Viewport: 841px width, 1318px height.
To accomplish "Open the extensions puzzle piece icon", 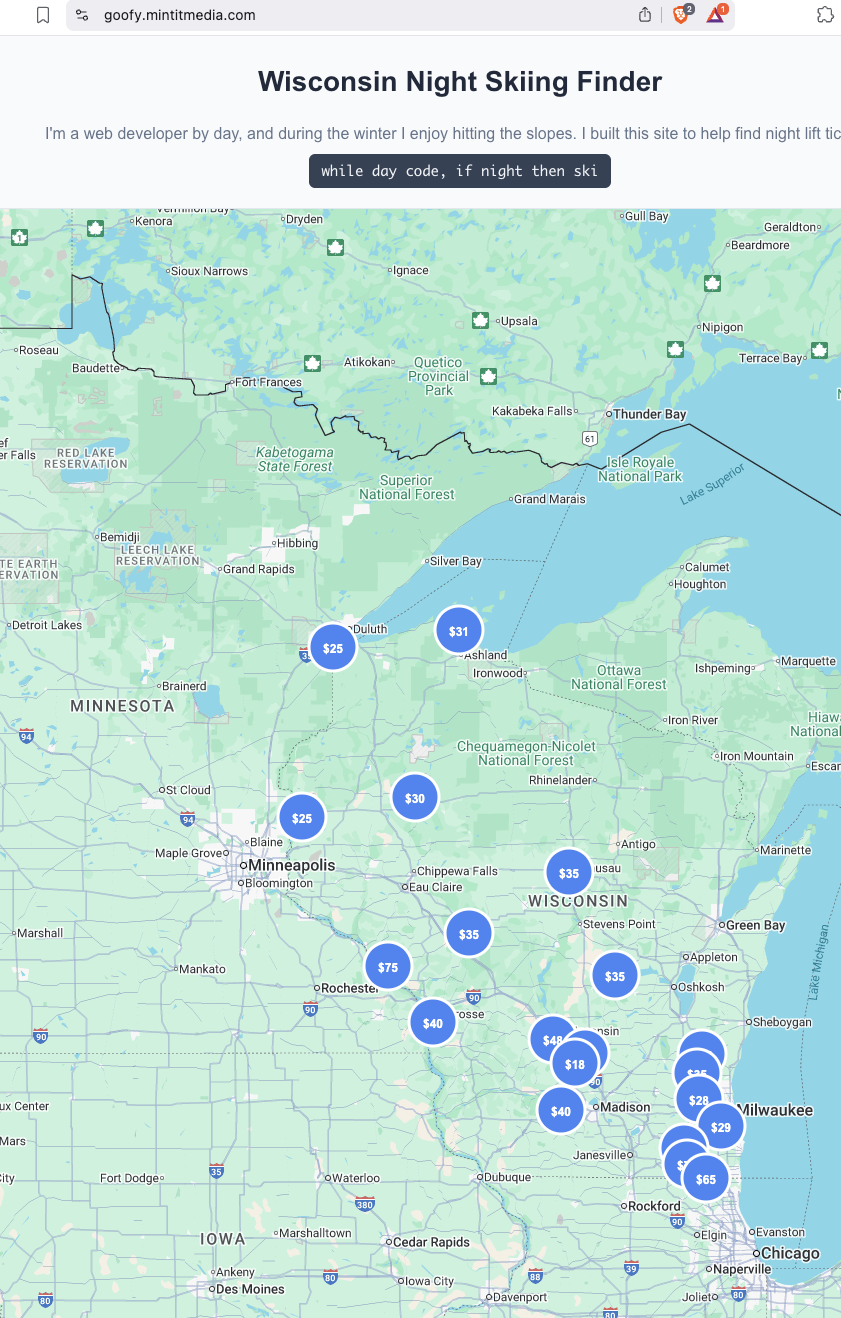I will (x=825, y=15).
